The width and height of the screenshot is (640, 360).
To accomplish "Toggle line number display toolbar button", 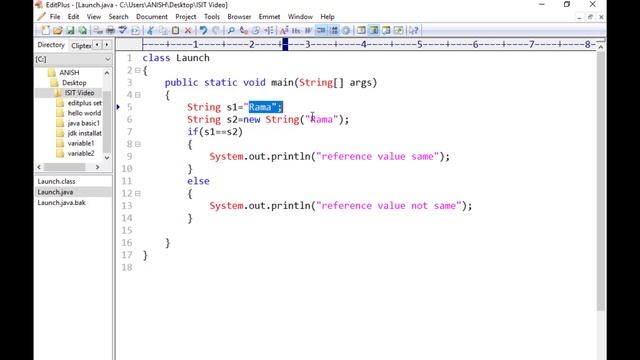I will pos(334,30).
